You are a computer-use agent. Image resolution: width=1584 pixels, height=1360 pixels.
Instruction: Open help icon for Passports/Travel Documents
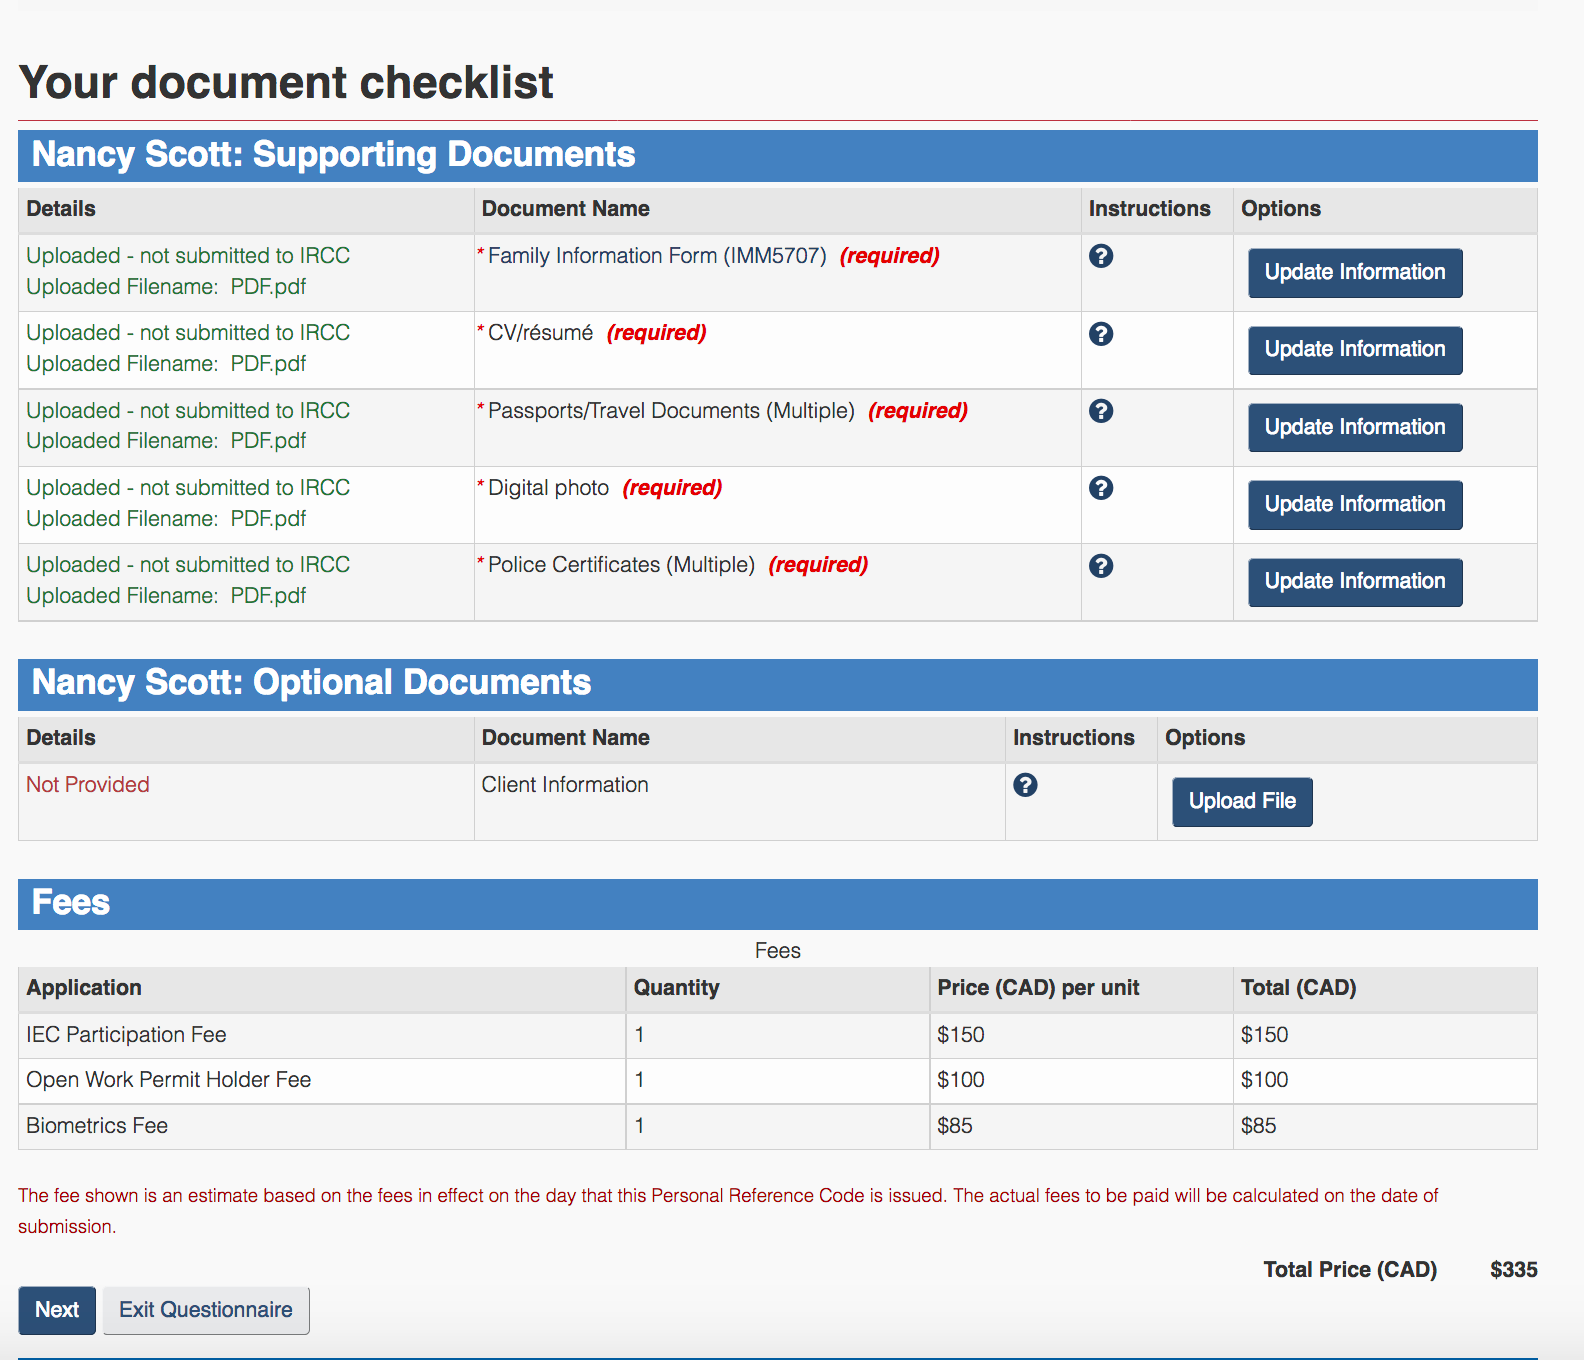point(1101,411)
